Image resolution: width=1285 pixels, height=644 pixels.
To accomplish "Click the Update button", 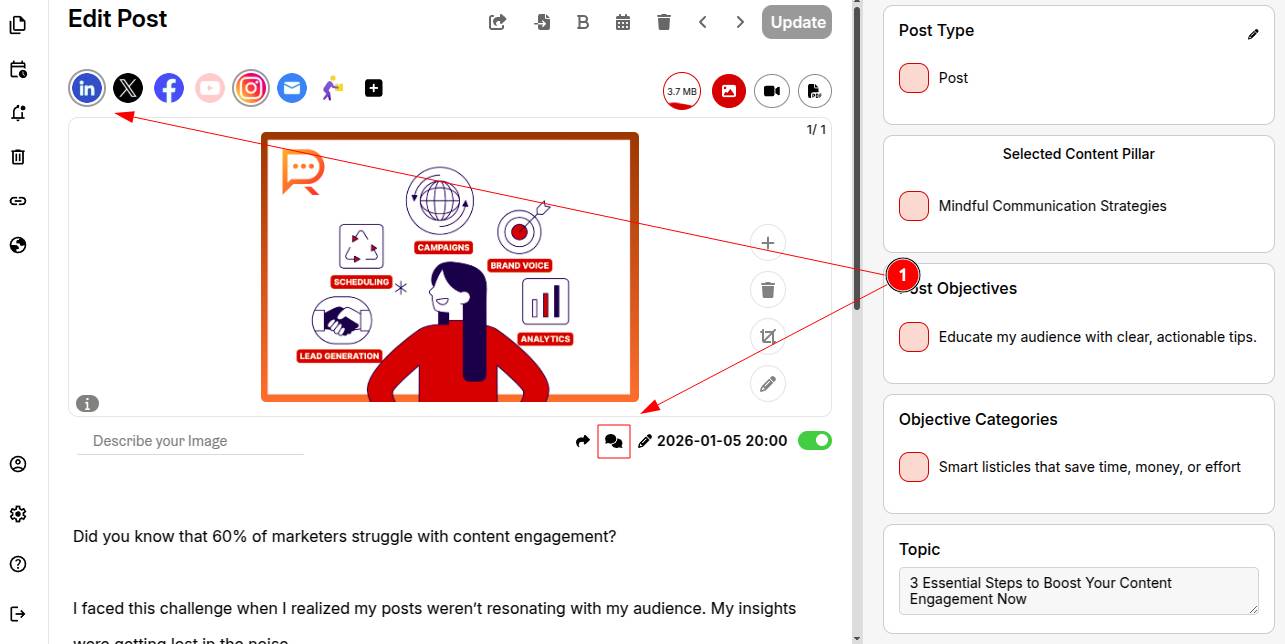I will click(x=797, y=22).
